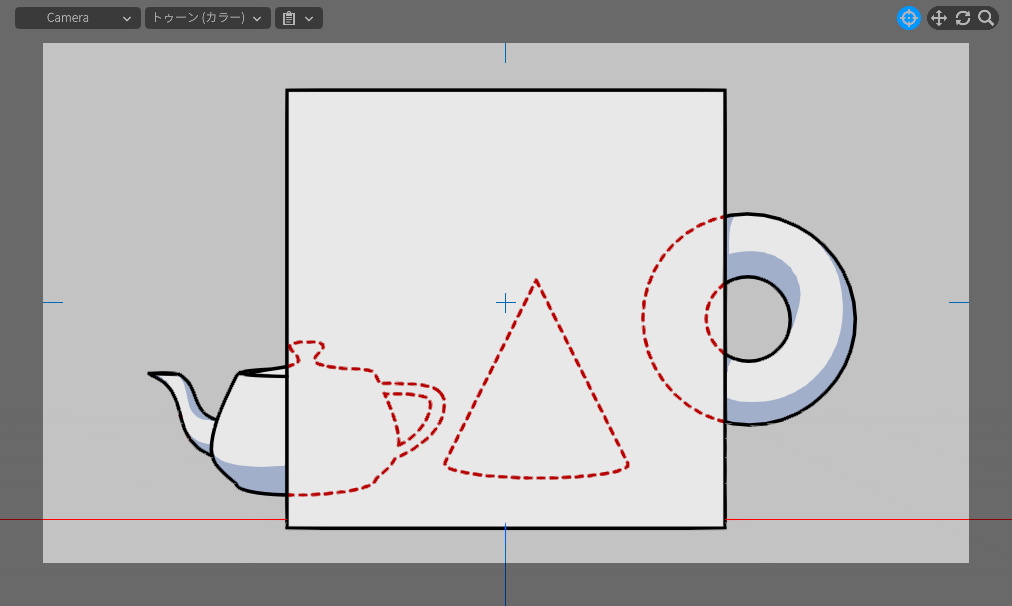The height and width of the screenshot is (606, 1012).
Task: Open the トゥーン (カラー) display mode dropdown
Action: tap(207, 18)
